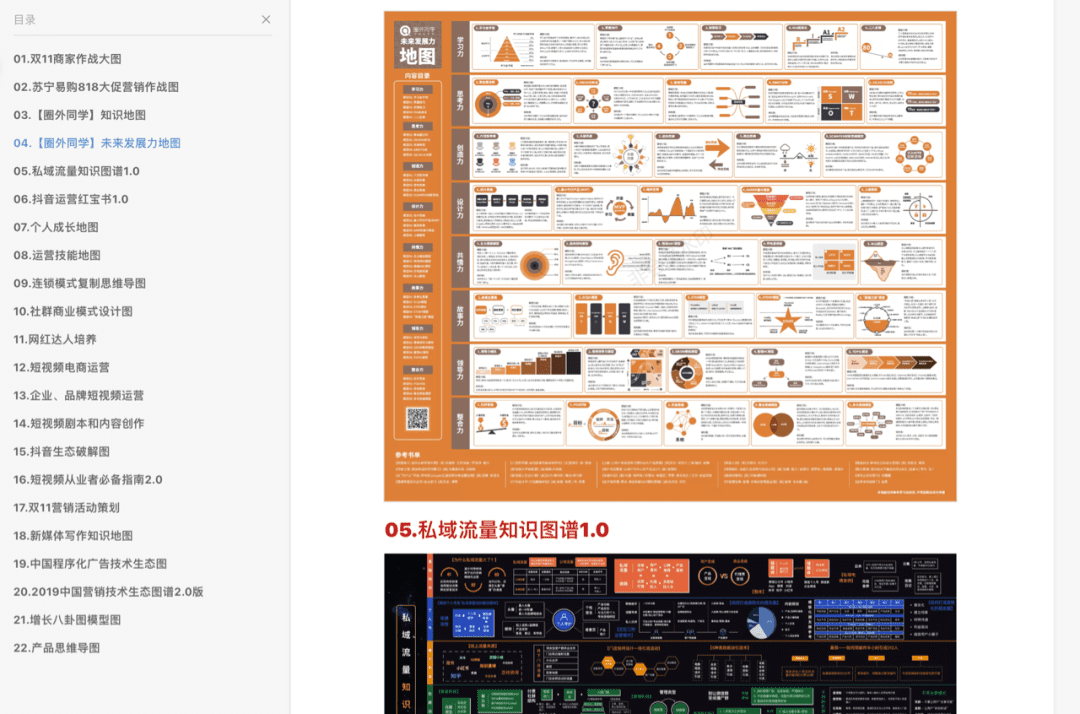Select 13.企业、品牌短视频运营
The image size is (1080, 714).
tap(79, 396)
